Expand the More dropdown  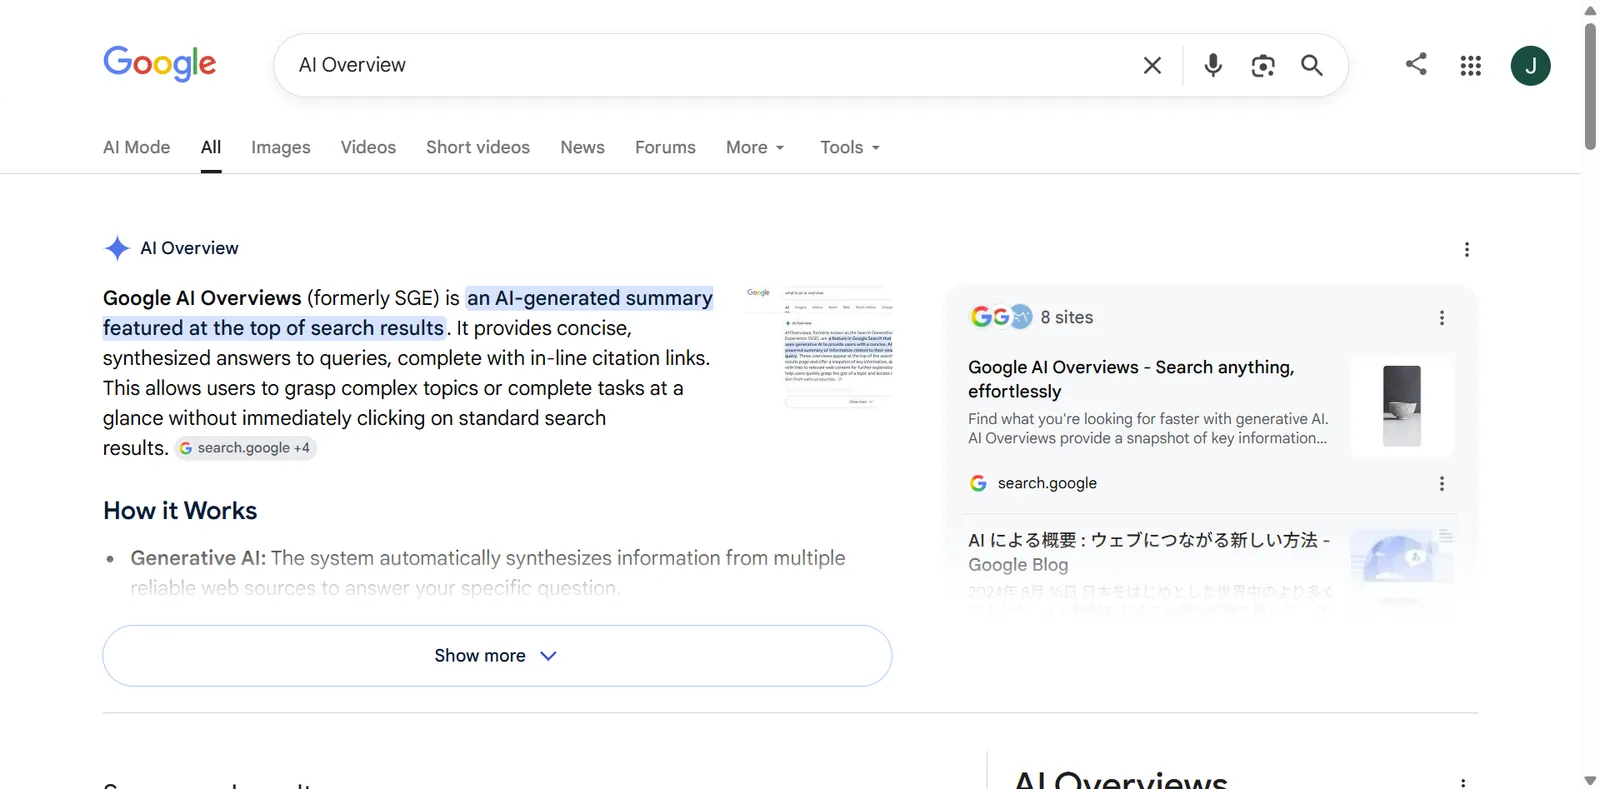[755, 147]
